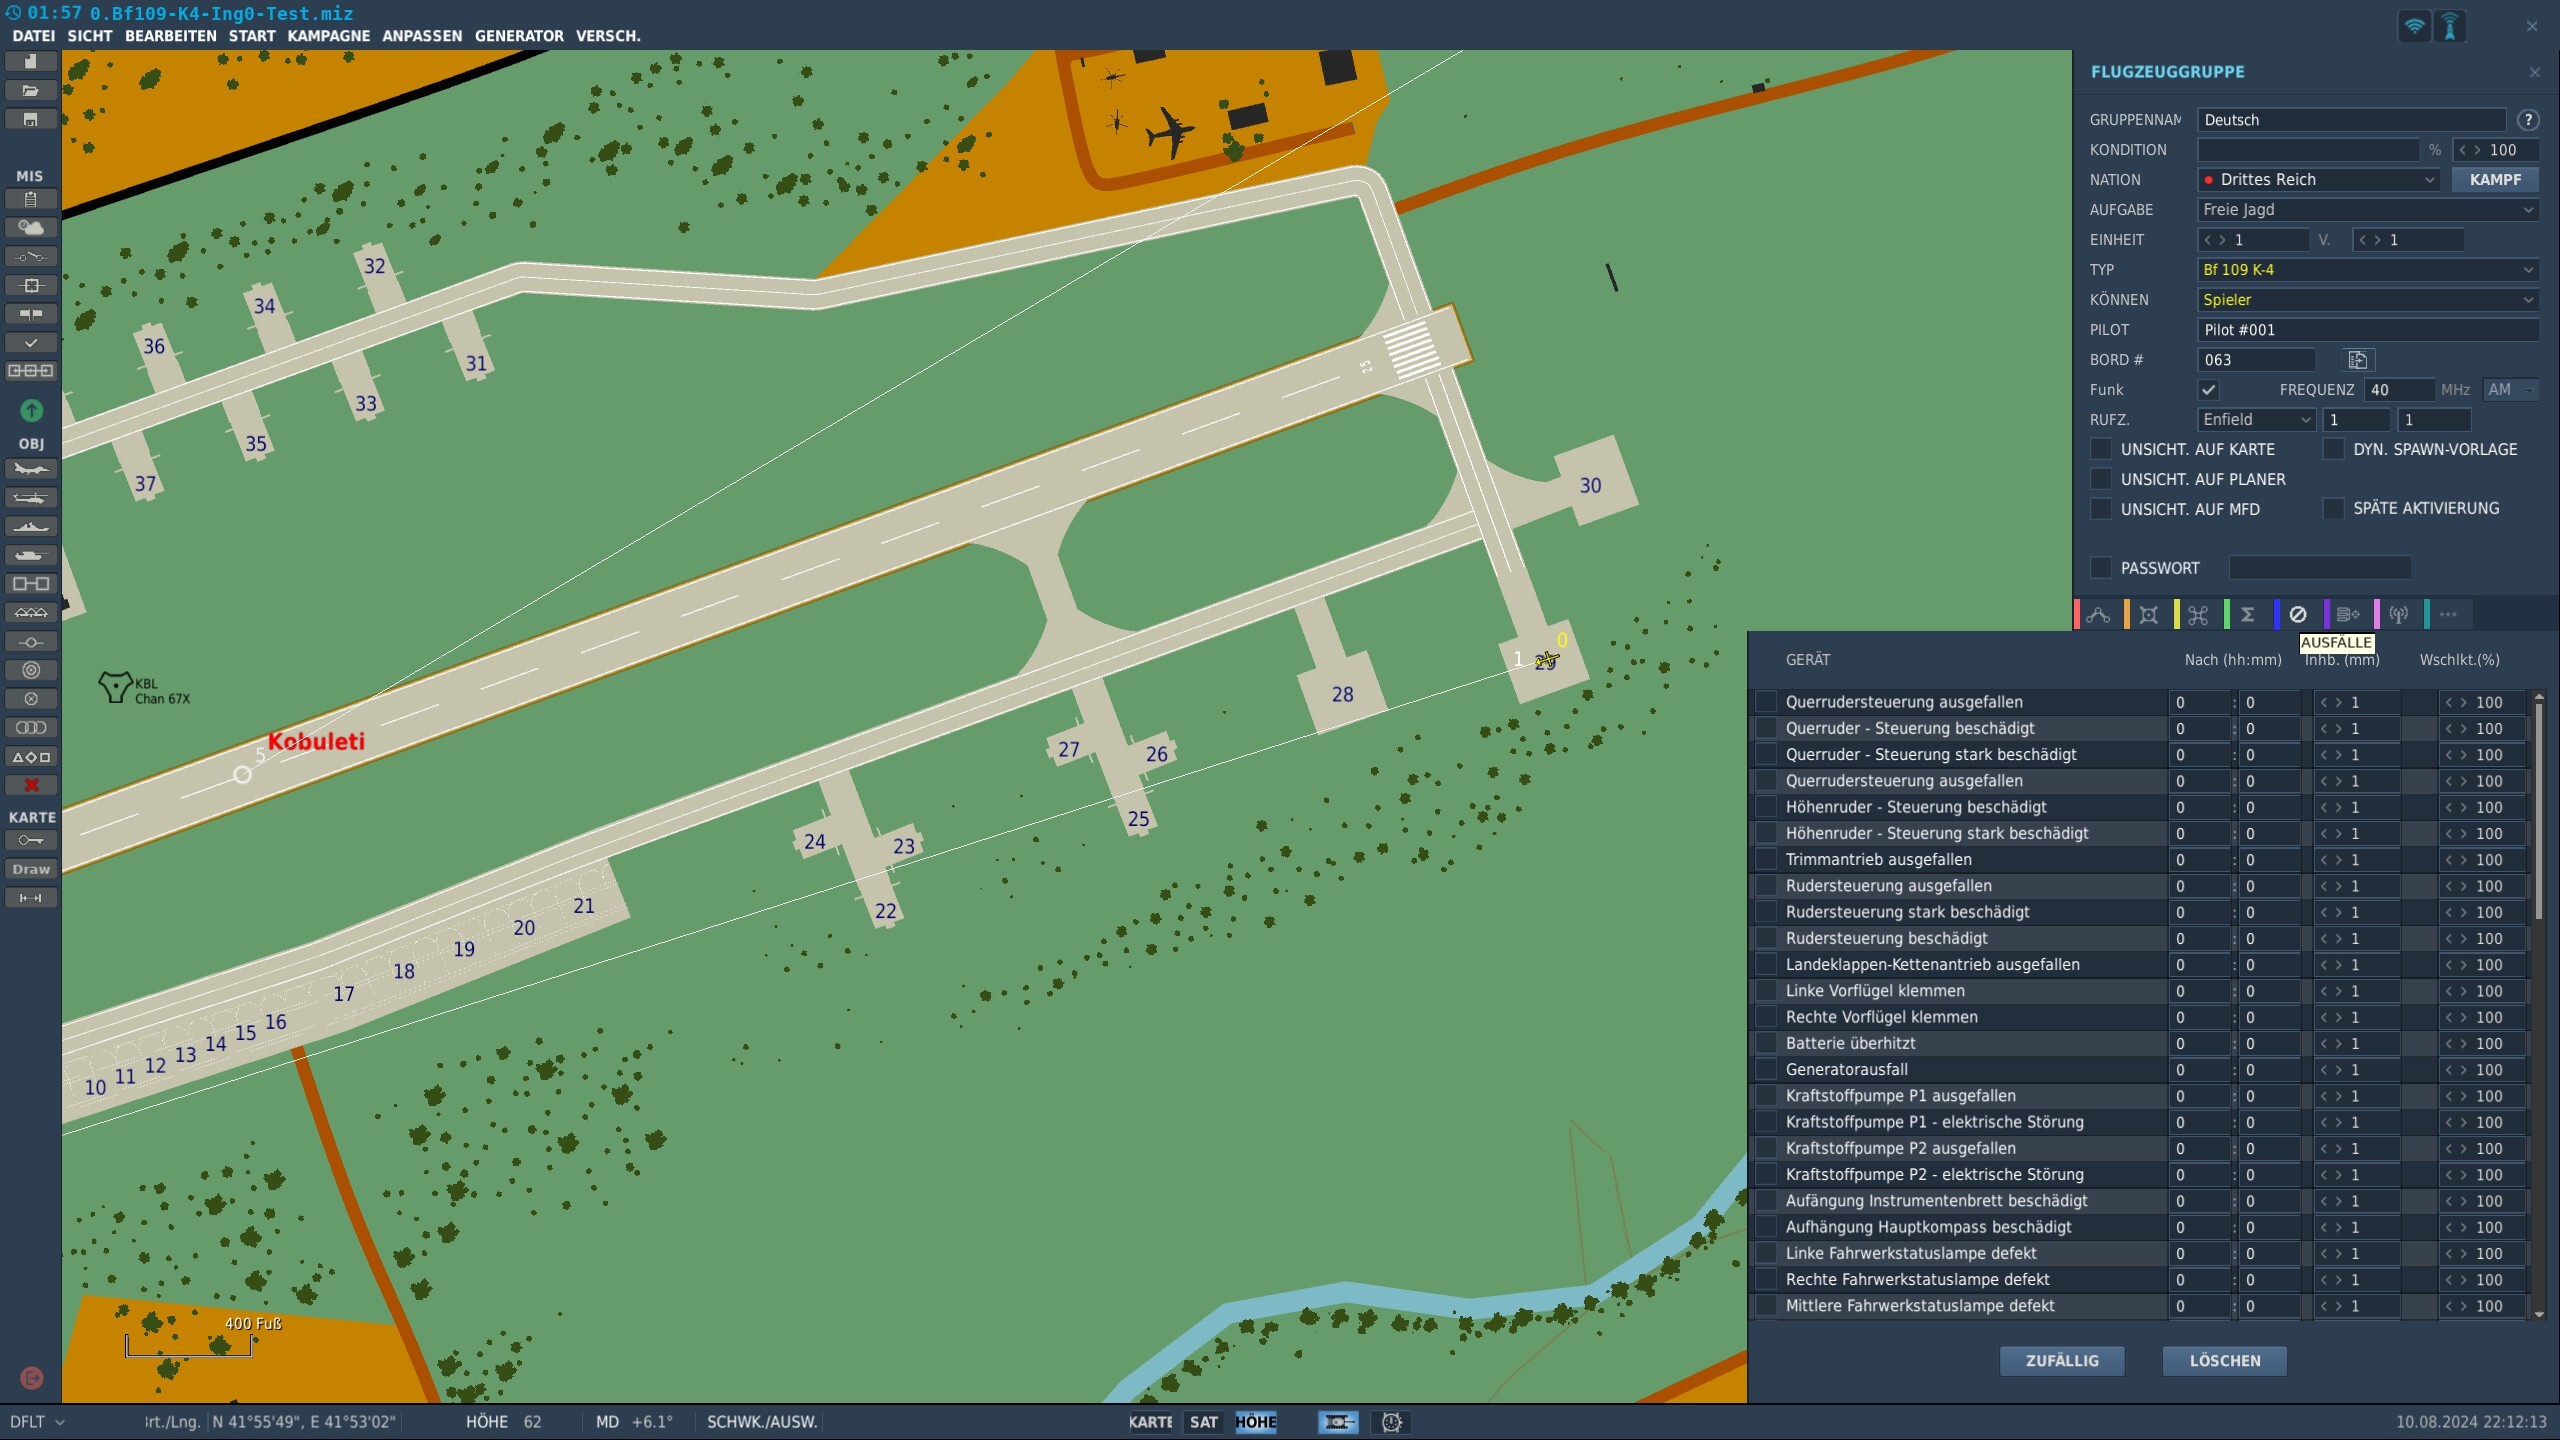This screenshot has height=1440, width=2560.
Task: Click the PILOT name field
Action: coord(2367,330)
